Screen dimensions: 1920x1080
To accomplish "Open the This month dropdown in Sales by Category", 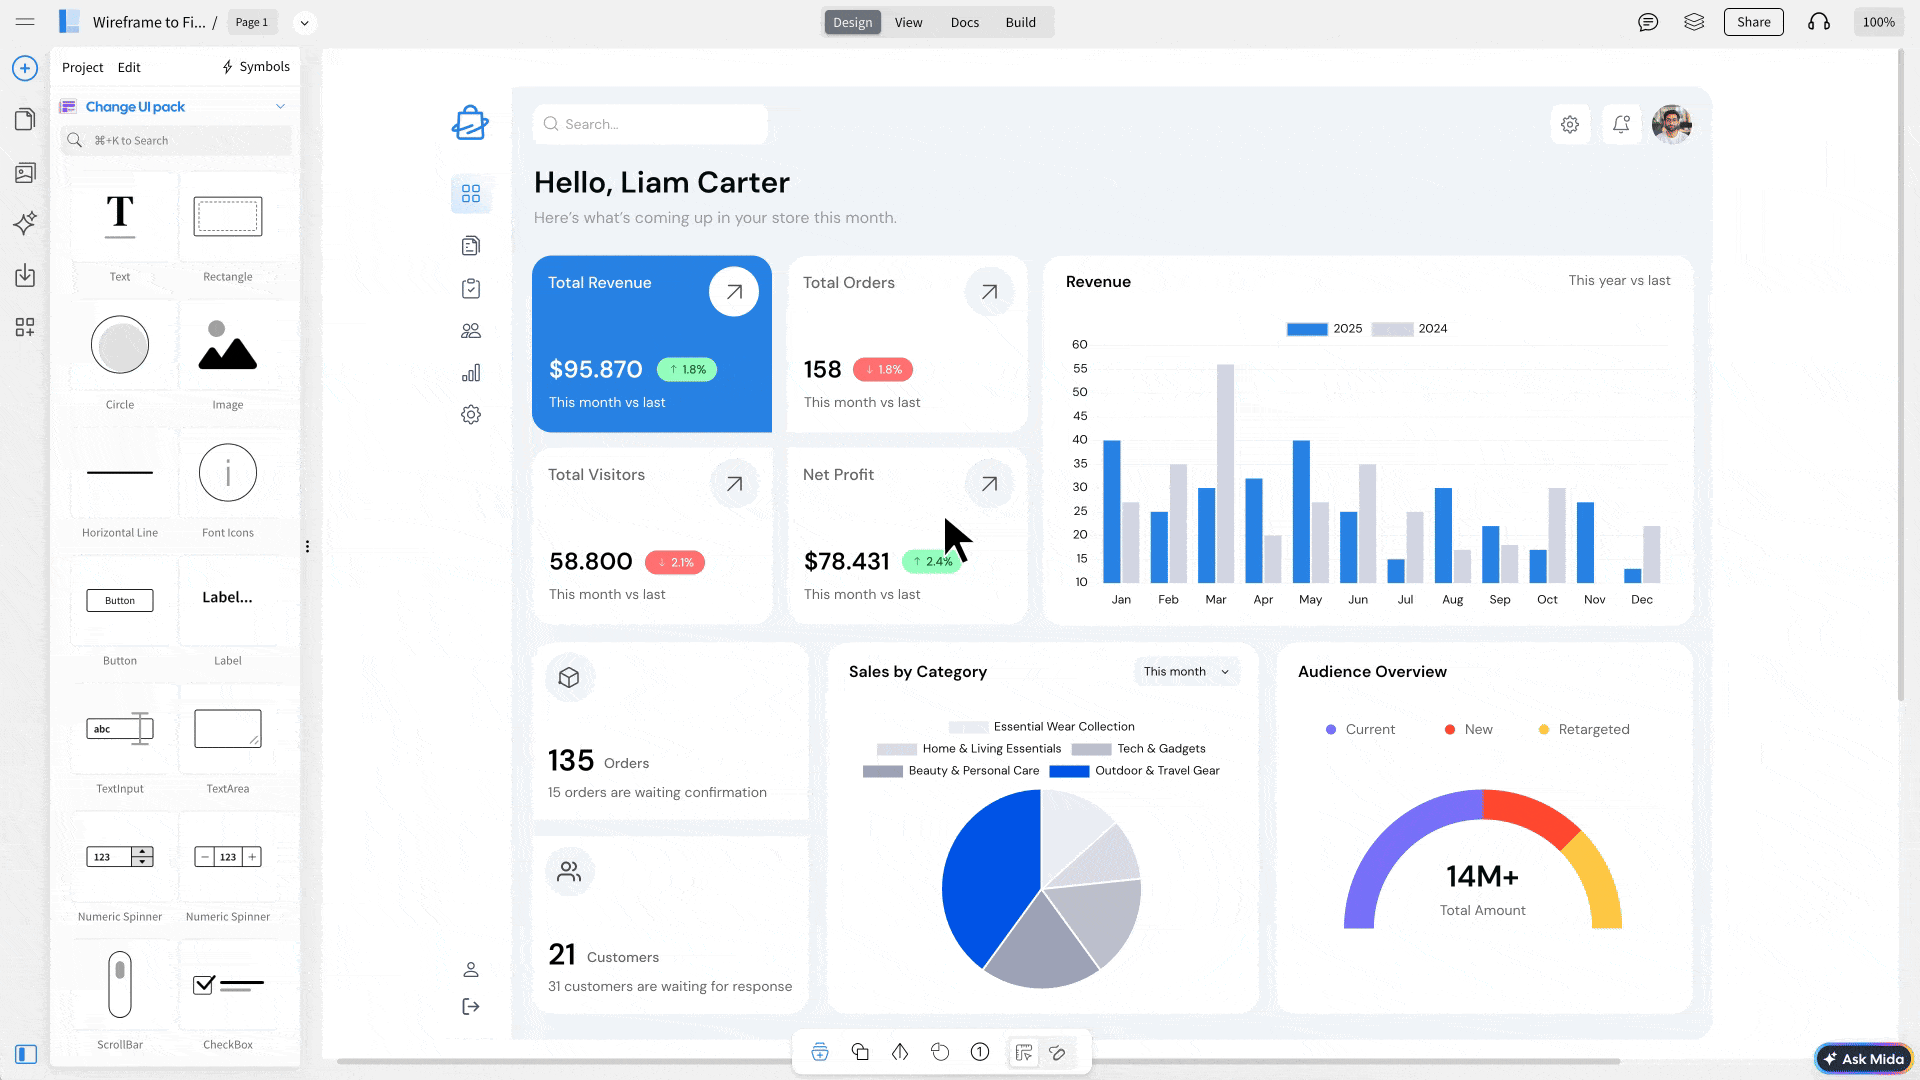I will pyautogui.click(x=1185, y=671).
